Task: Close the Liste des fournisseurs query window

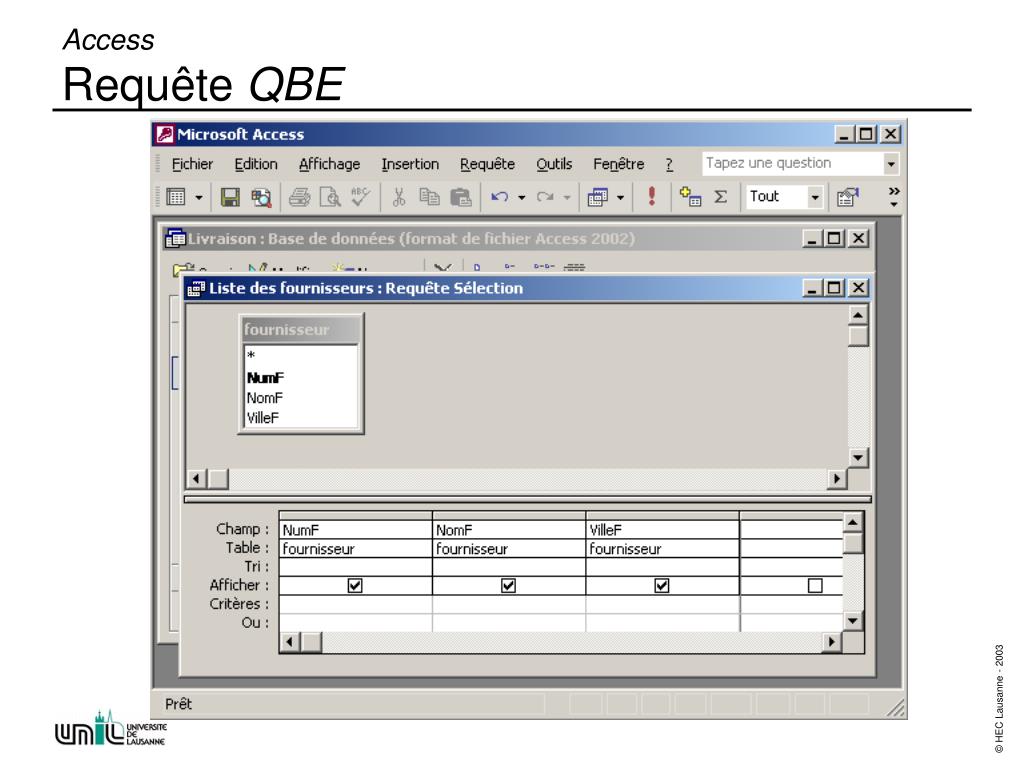Action: tap(859, 288)
